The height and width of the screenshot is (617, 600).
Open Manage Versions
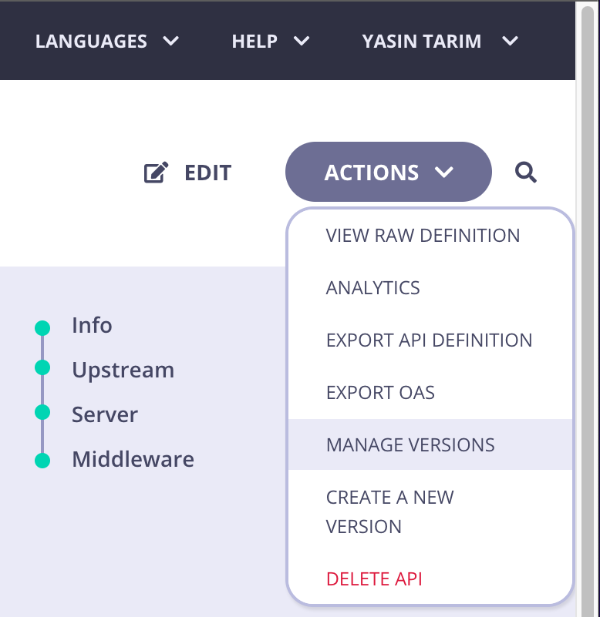pyautogui.click(x=410, y=445)
